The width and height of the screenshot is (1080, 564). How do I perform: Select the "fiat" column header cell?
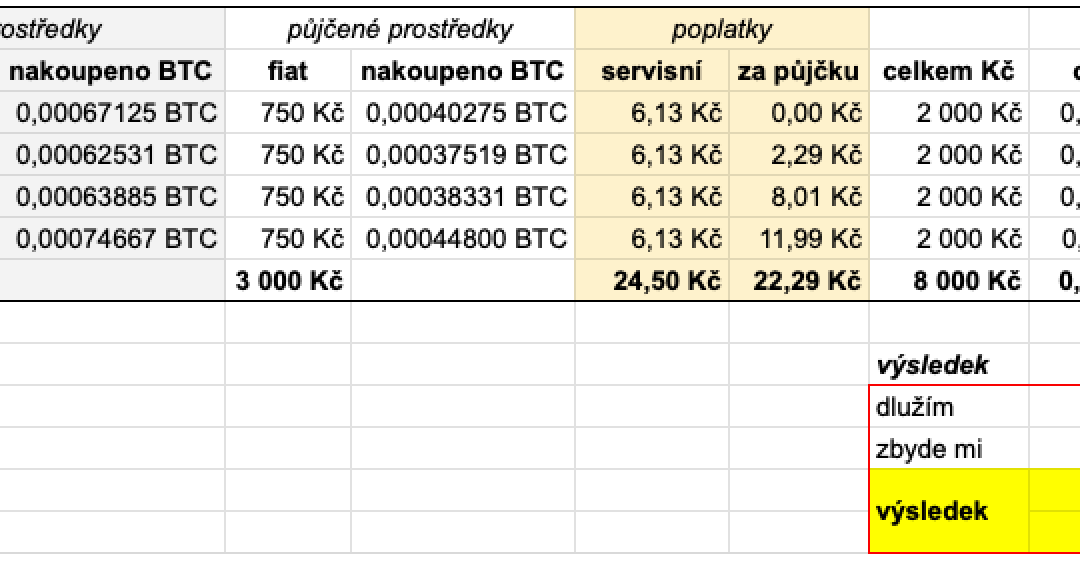click(288, 72)
